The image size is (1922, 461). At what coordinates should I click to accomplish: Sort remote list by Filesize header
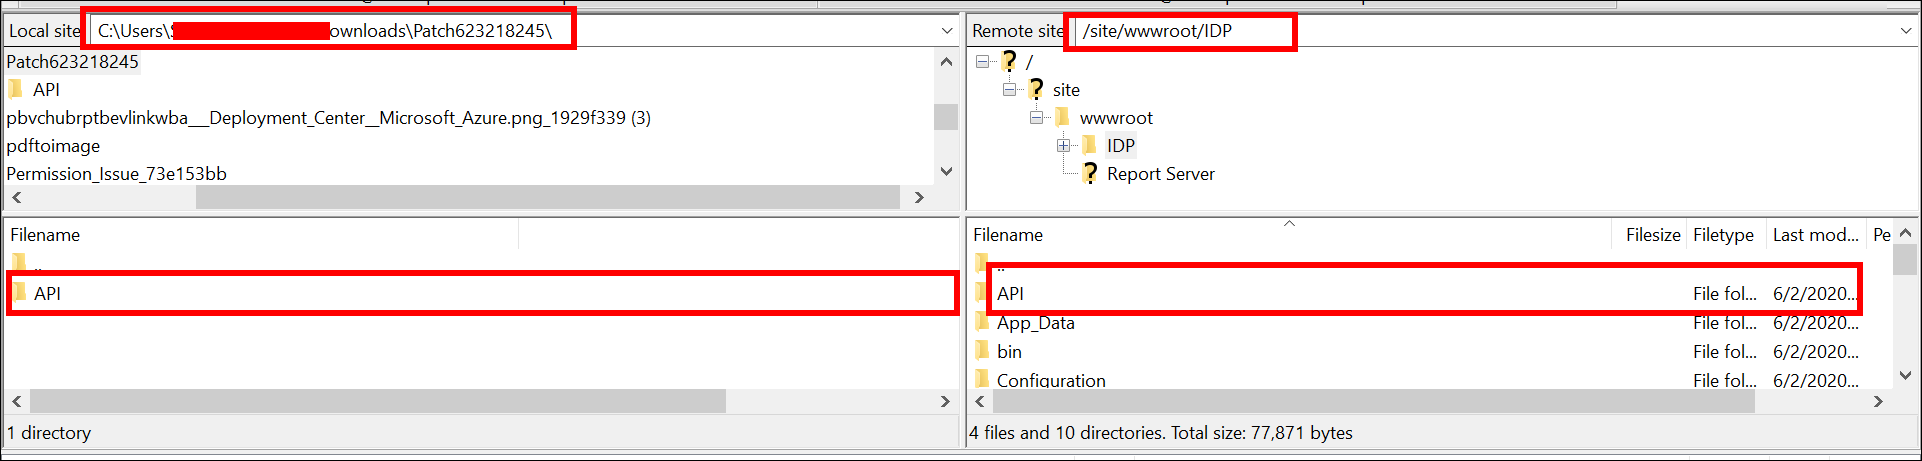(x=1651, y=235)
